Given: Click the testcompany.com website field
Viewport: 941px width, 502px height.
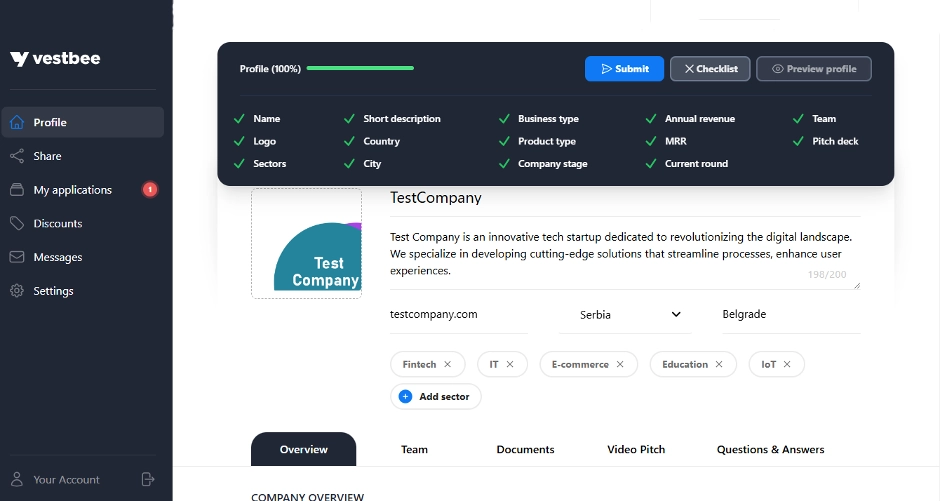Looking at the screenshot, I should pos(459,315).
